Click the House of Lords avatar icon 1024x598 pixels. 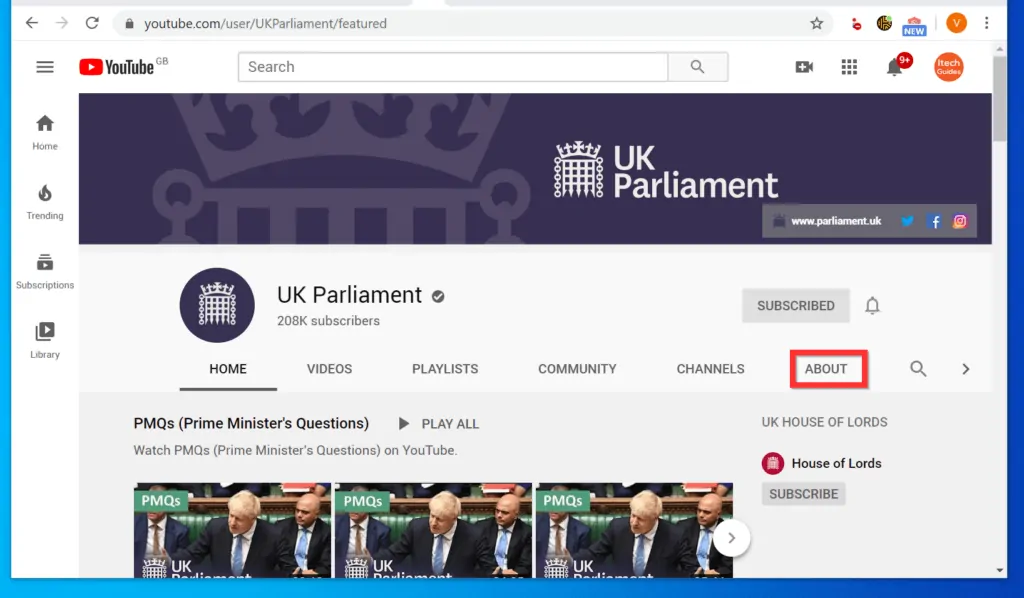773,464
